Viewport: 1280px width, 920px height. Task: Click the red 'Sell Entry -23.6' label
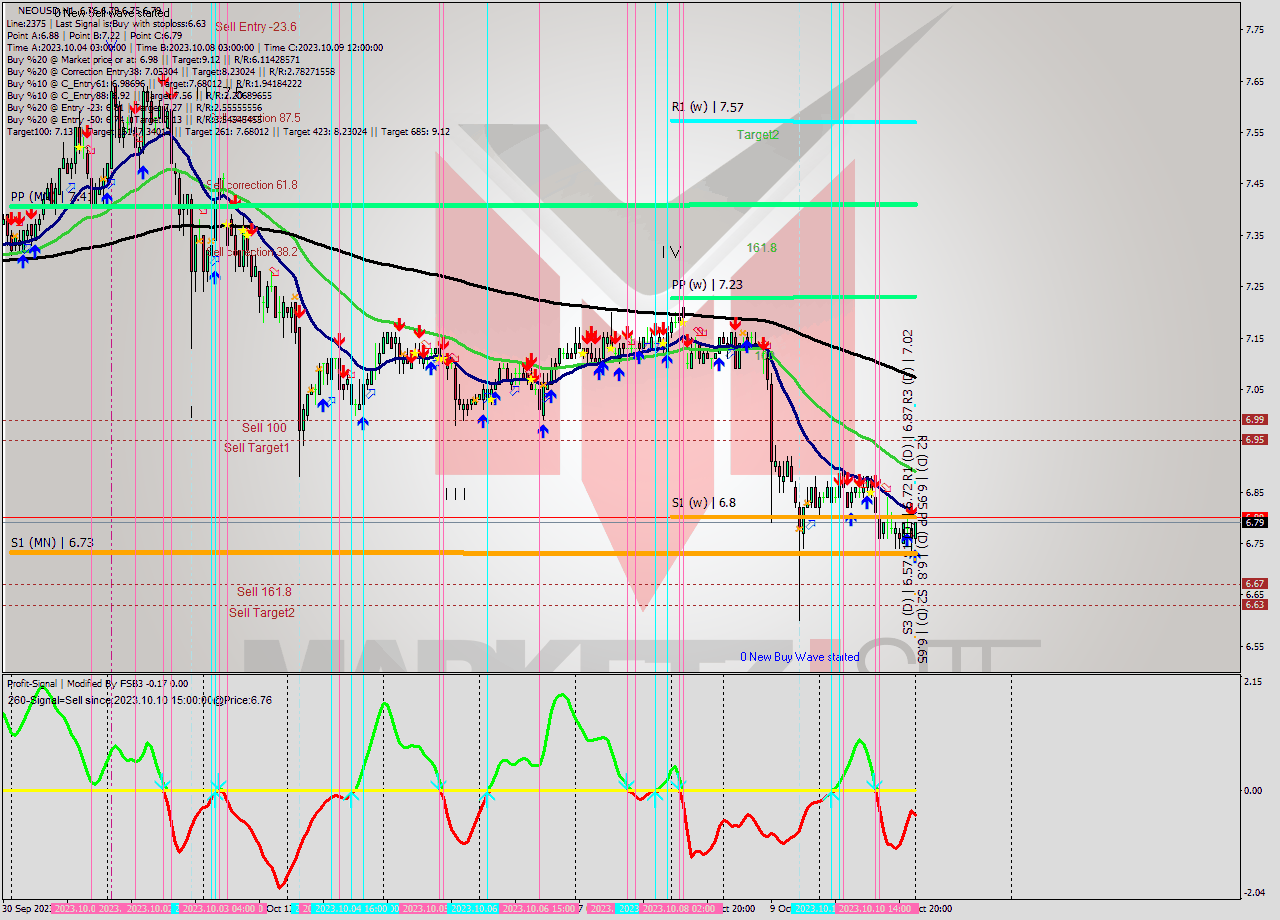pos(256,26)
